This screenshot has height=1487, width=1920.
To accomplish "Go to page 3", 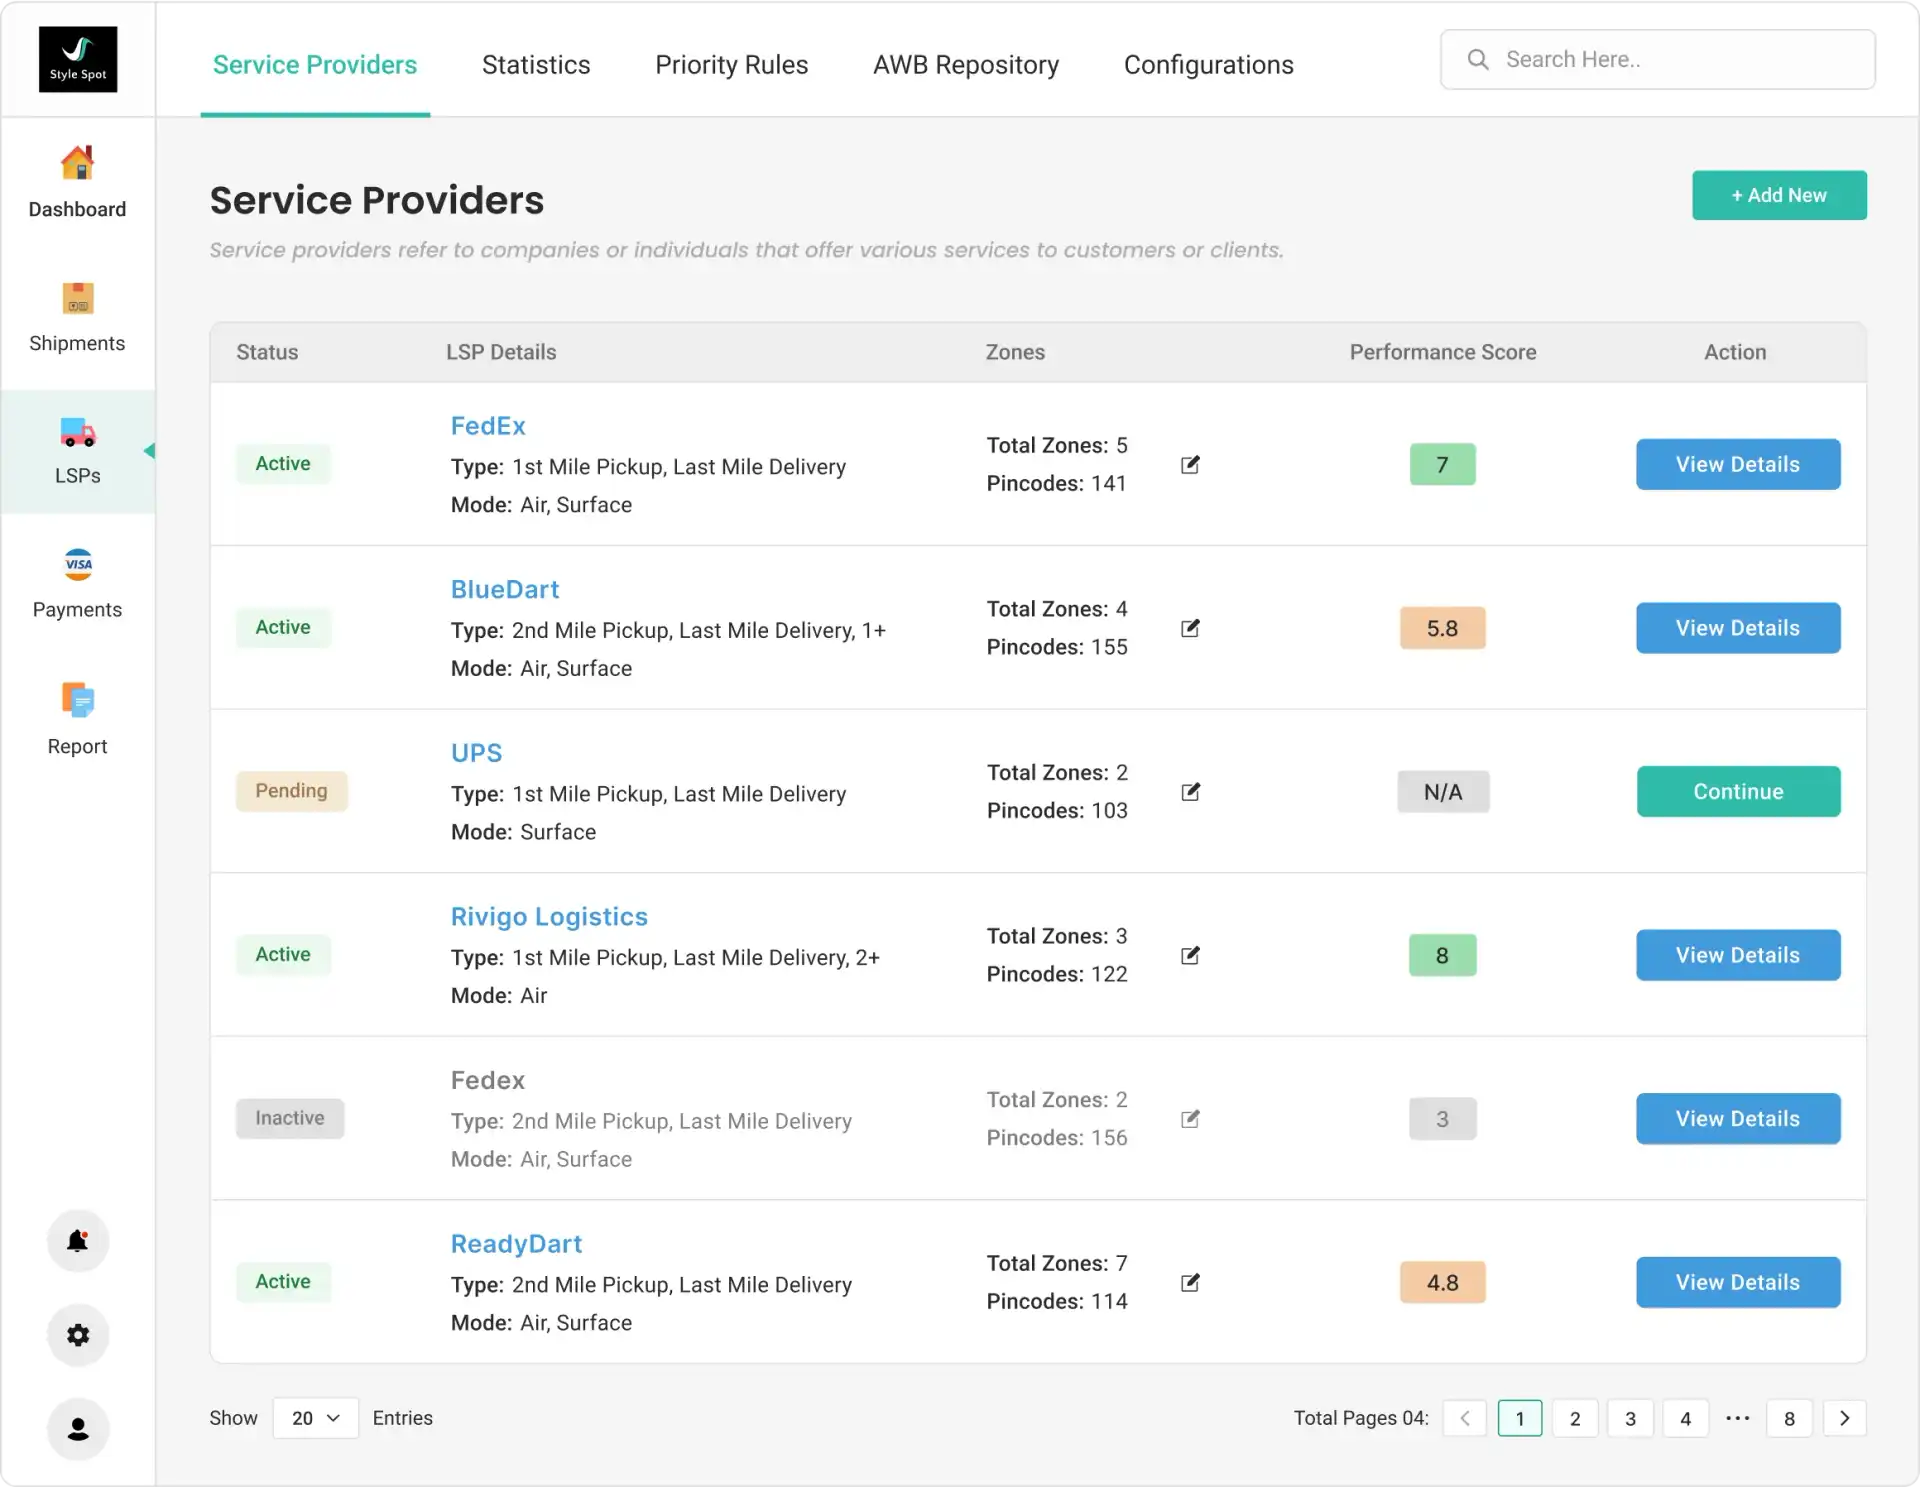I will pyautogui.click(x=1630, y=1418).
